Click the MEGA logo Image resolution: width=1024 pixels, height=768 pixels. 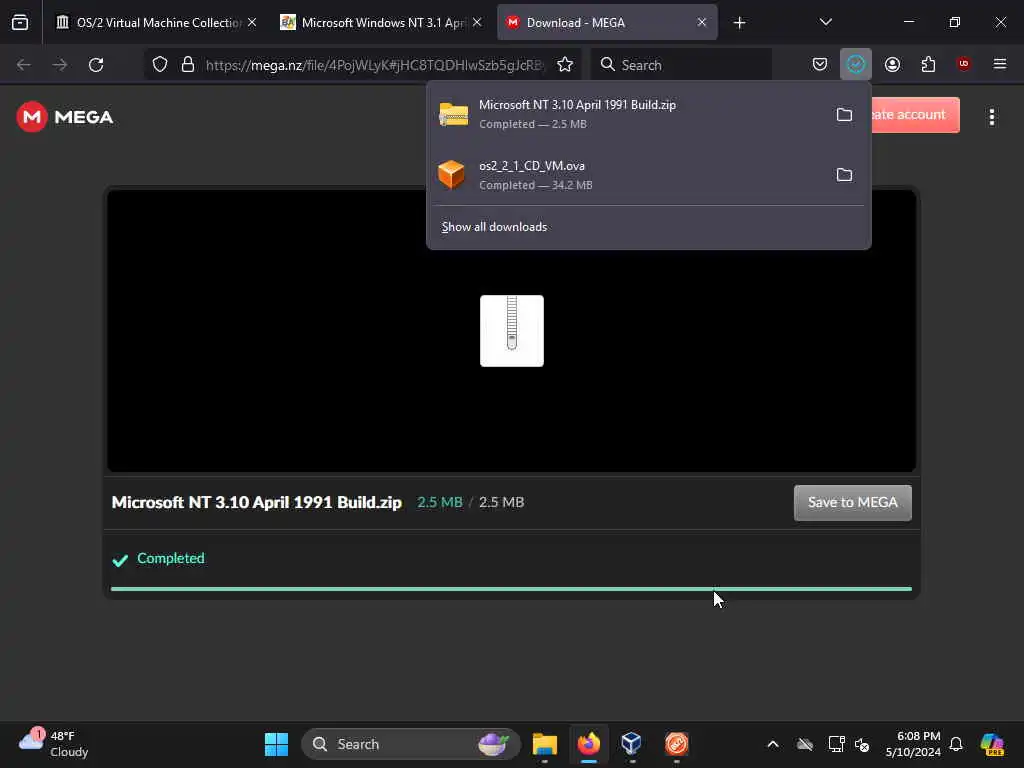click(65, 117)
